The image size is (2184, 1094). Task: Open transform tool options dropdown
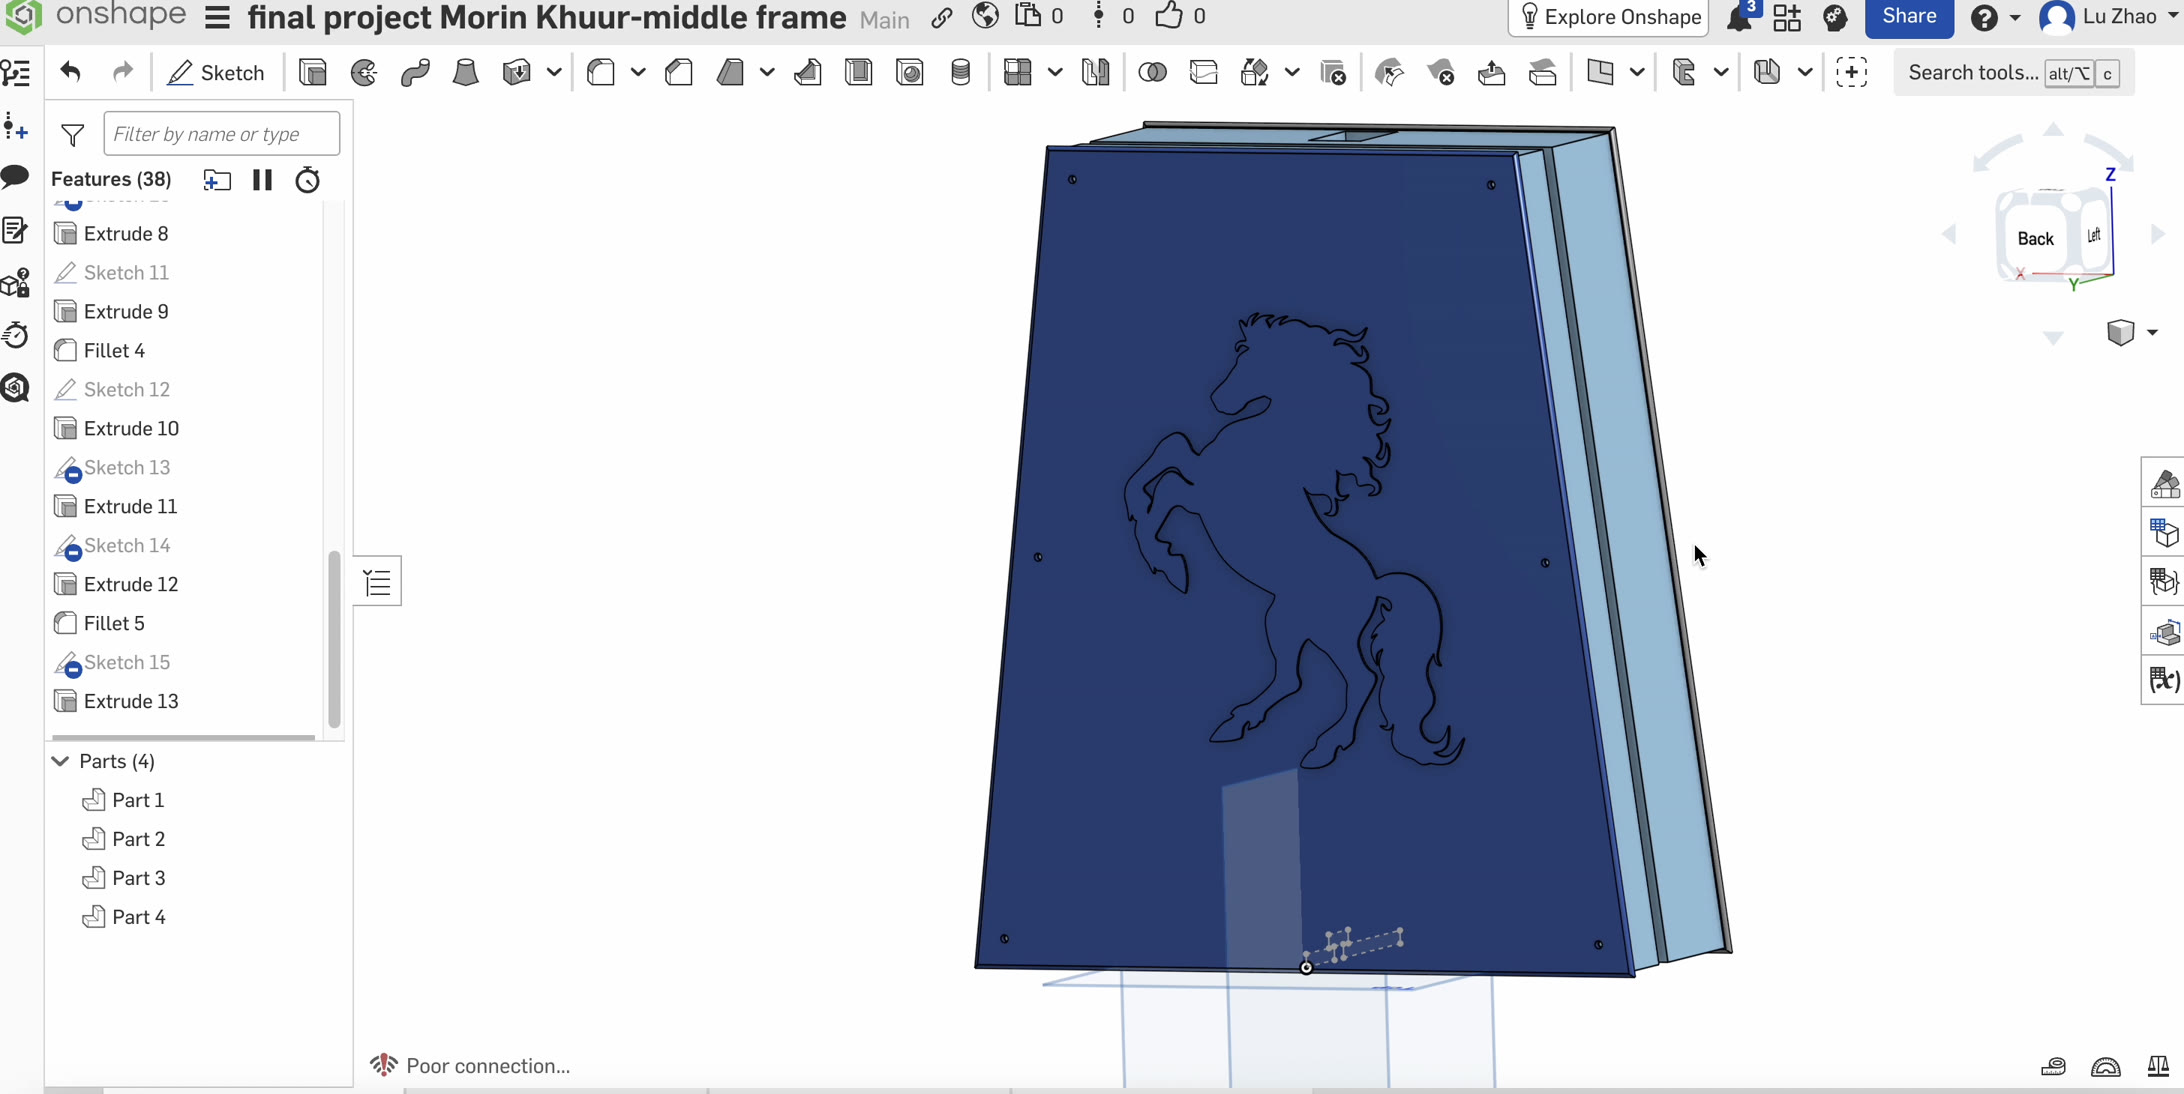pyautogui.click(x=1291, y=72)
